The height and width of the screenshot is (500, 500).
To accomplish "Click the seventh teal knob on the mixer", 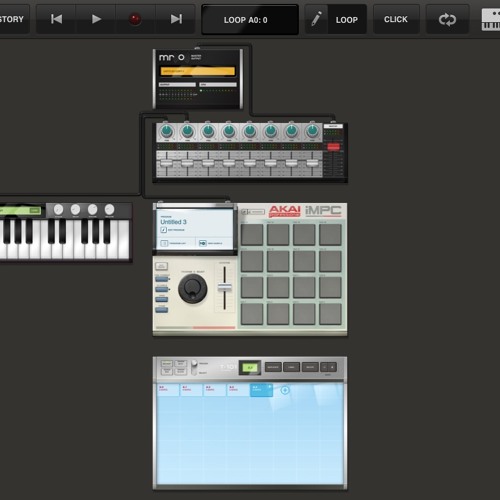I will pos(291,131).
